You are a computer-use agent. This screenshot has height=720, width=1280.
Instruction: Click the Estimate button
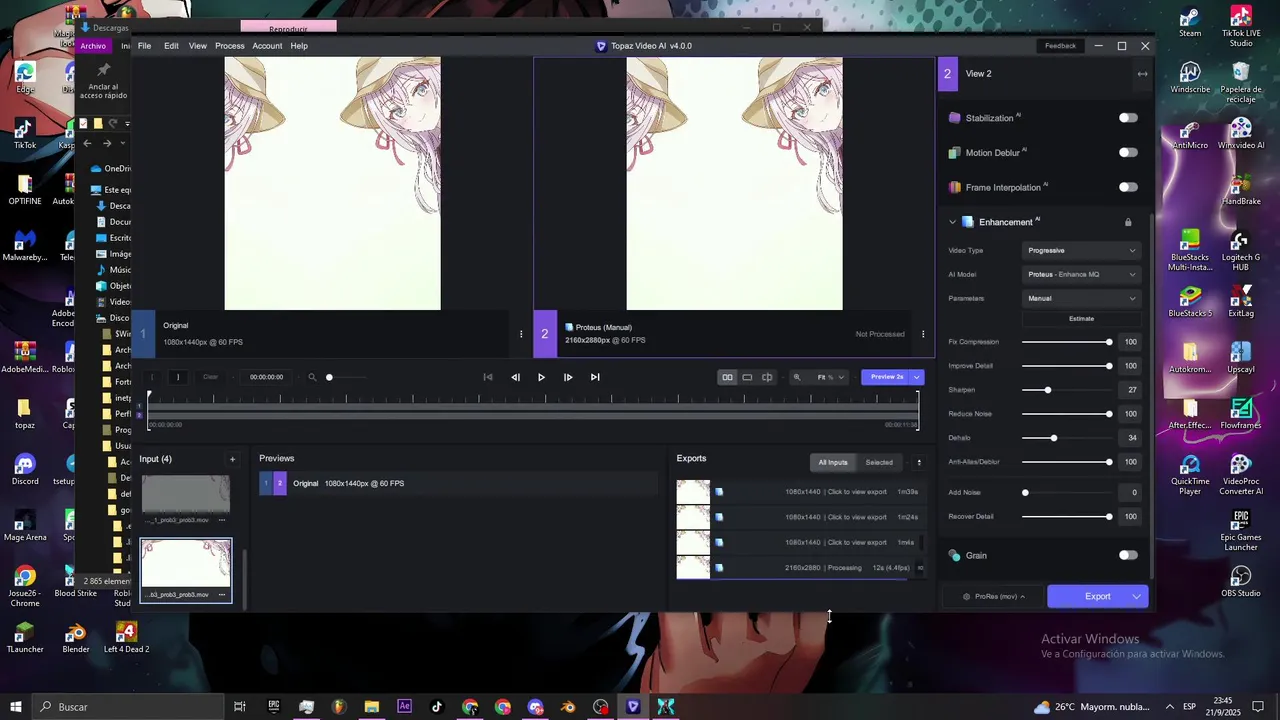tap(1082, 319)
